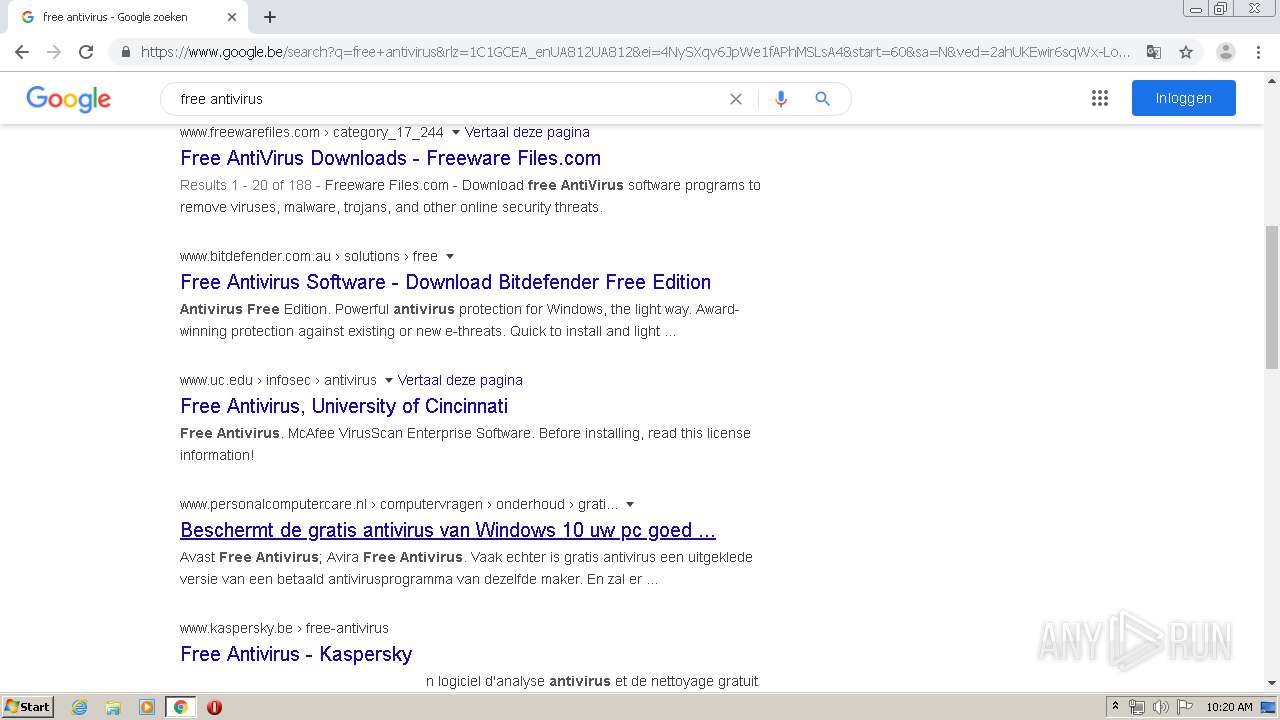Open the volume tray icon
The width and height of the screenshot is (1280, 720).
pos(1161,707)
